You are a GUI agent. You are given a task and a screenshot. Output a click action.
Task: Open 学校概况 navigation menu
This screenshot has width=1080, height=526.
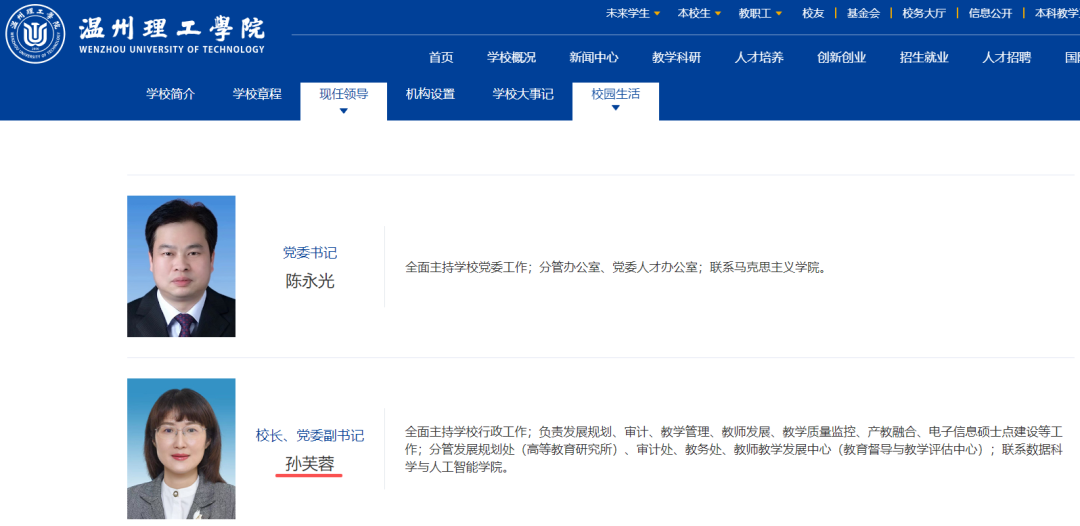coord(511,57)
